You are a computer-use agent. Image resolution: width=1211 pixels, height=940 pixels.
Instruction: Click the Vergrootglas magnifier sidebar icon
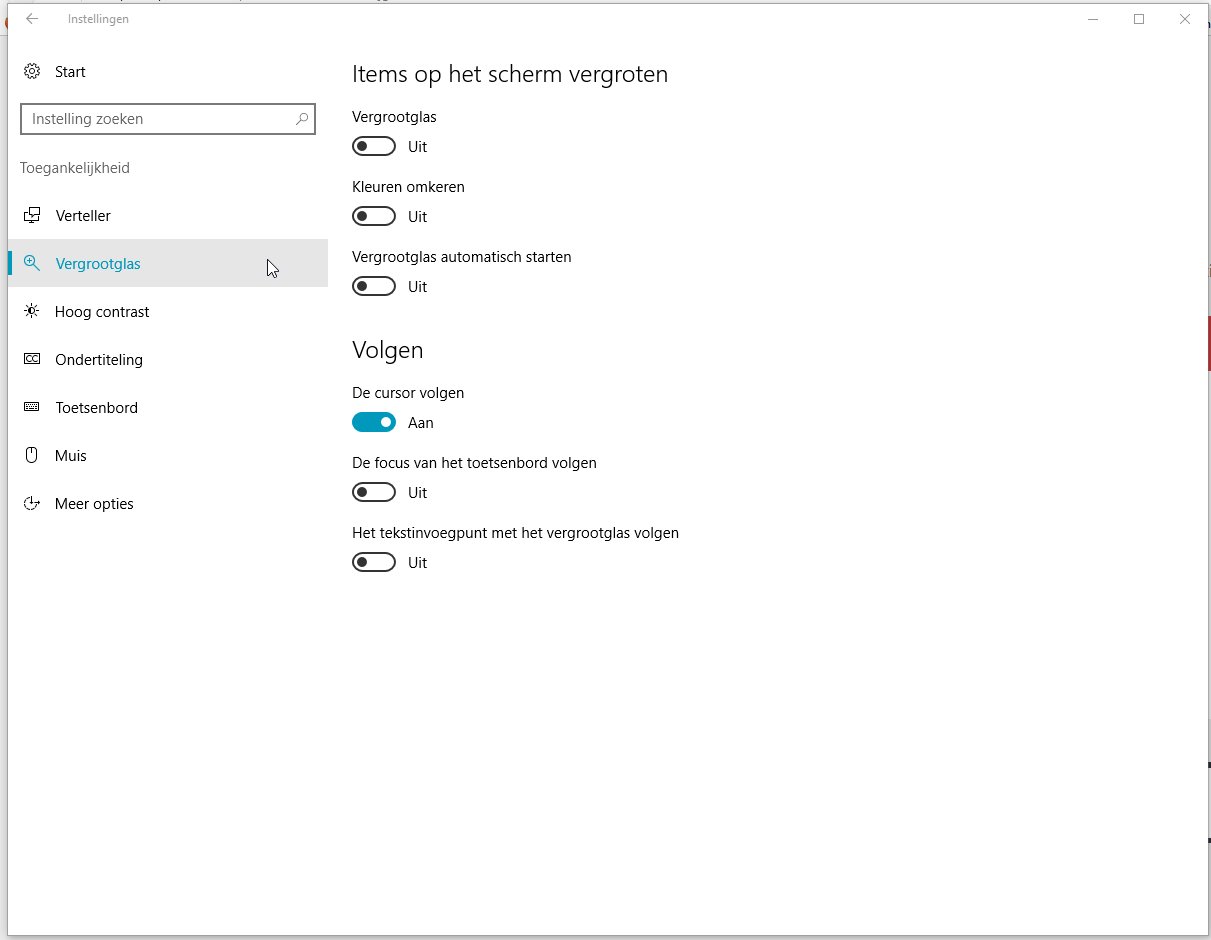32,264
